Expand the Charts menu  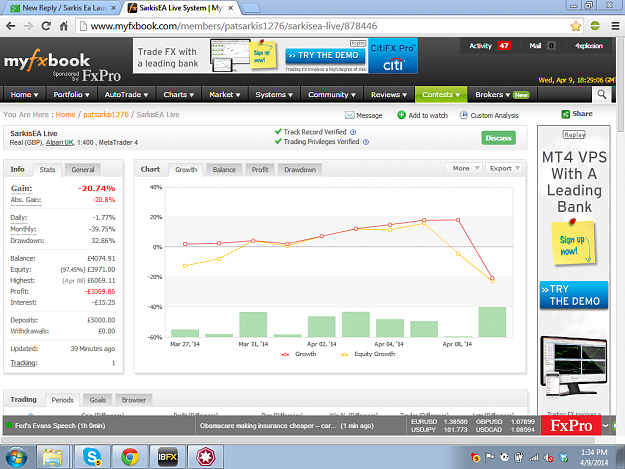(179, 94)
